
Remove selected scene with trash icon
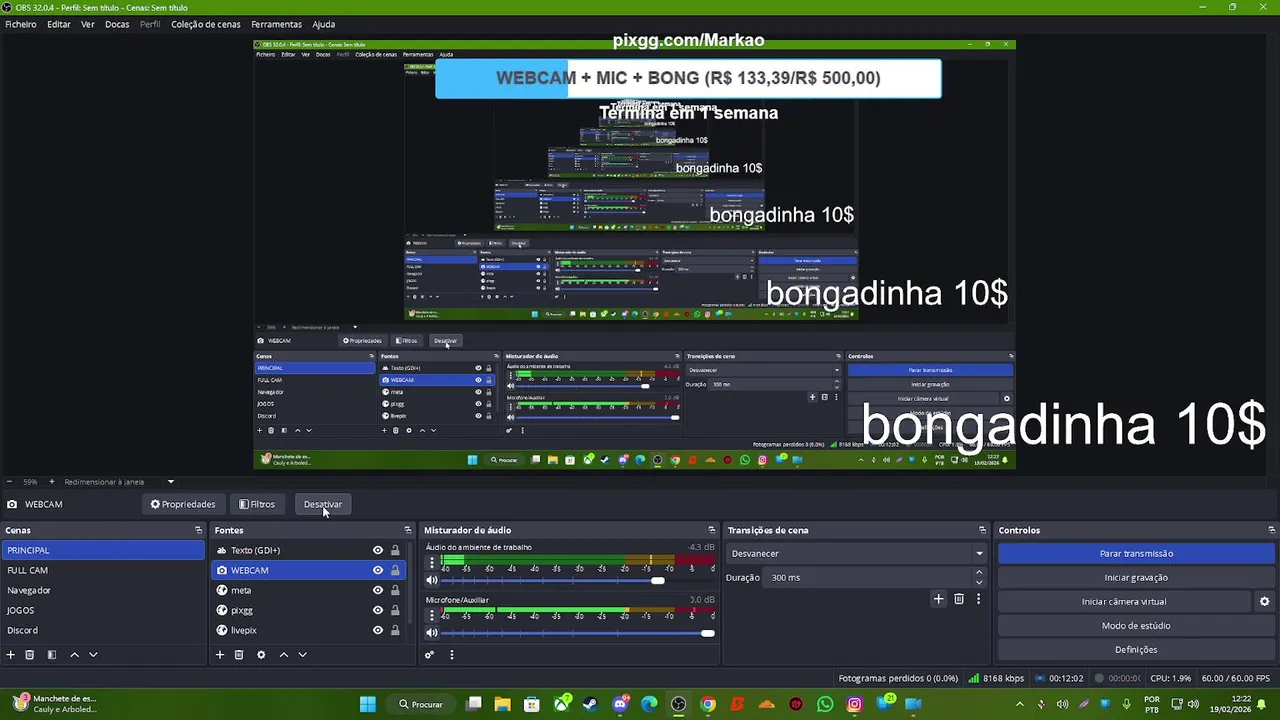(30, 655)
